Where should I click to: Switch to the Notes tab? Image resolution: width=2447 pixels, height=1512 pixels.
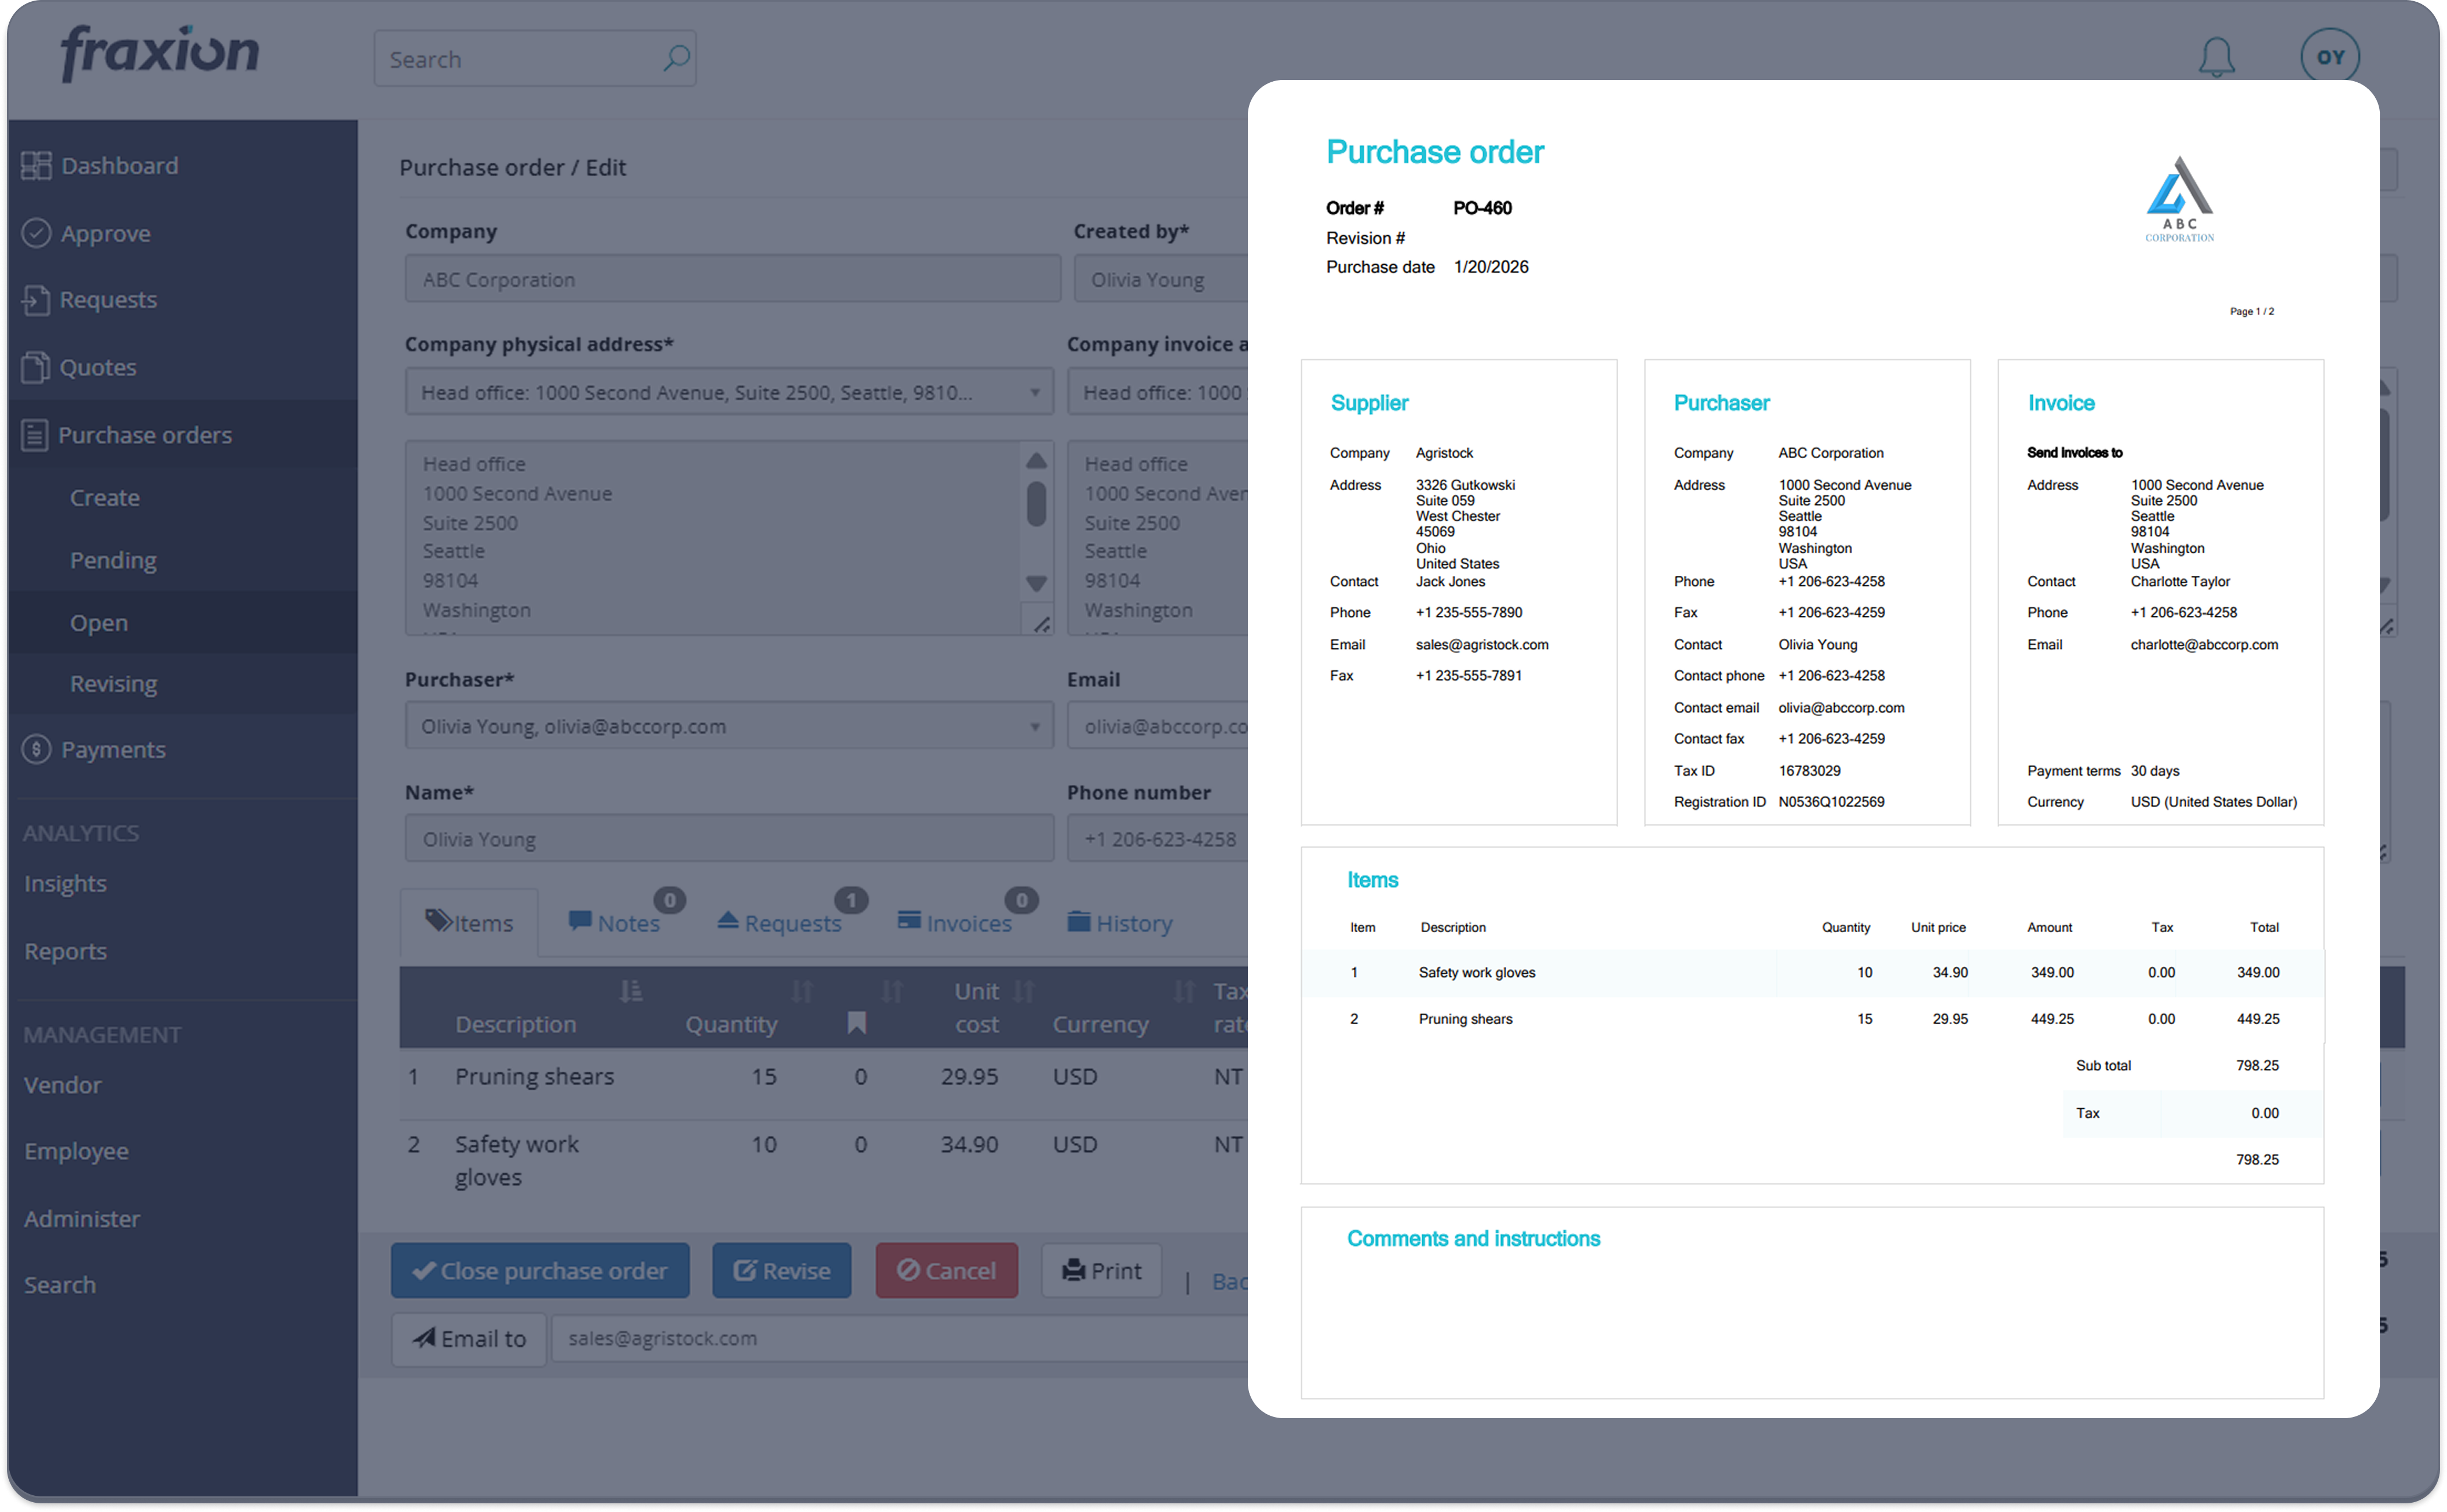tap(614, 923)
